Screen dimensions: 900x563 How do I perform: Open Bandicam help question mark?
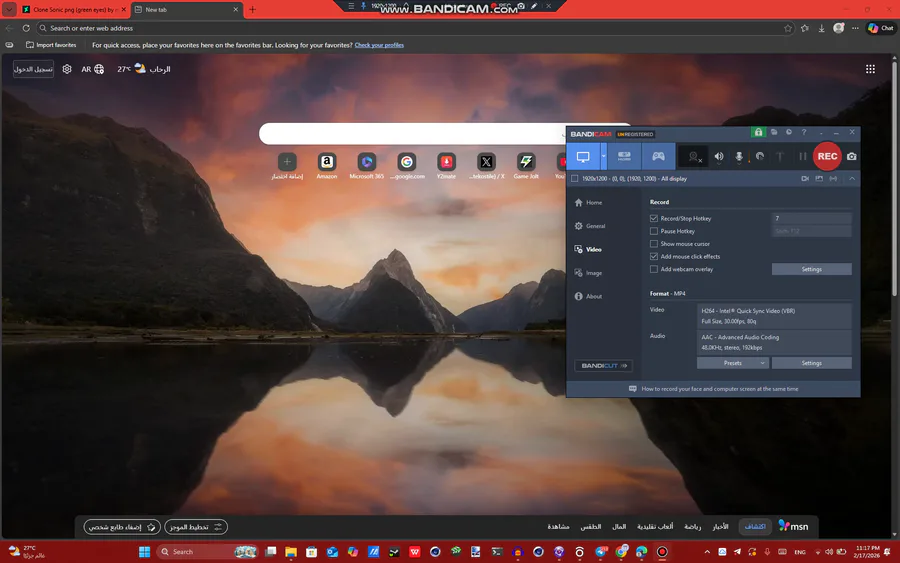pyautogui.click(x=804, y=133)
